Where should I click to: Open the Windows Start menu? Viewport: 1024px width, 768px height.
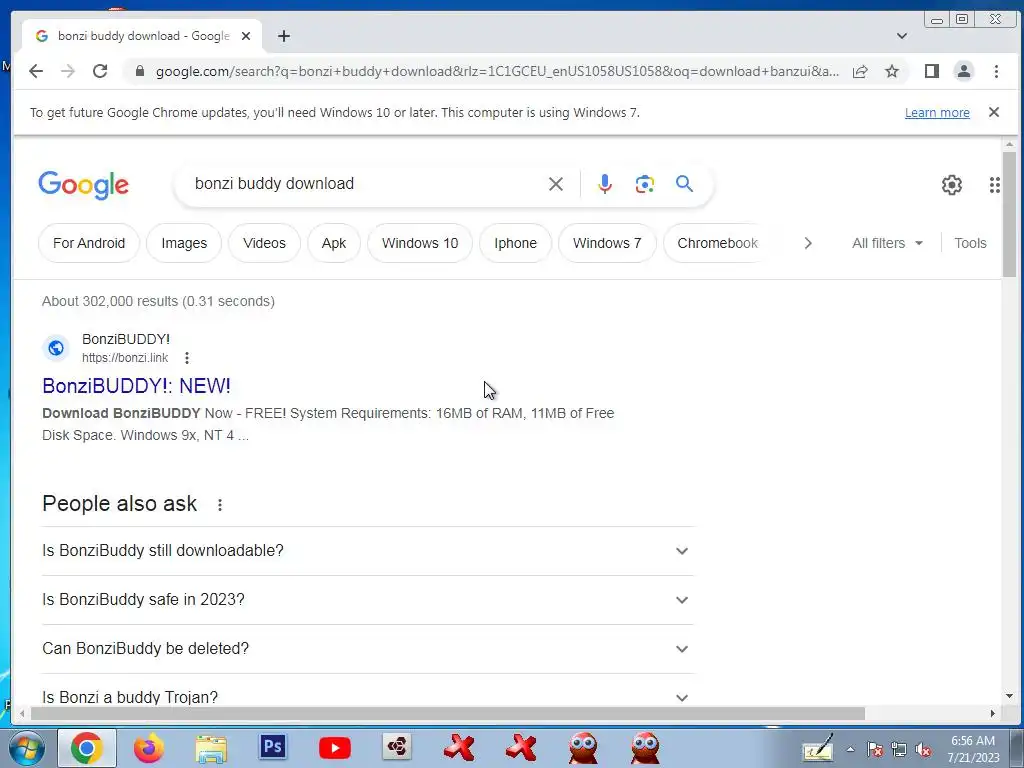click(27, 748)
